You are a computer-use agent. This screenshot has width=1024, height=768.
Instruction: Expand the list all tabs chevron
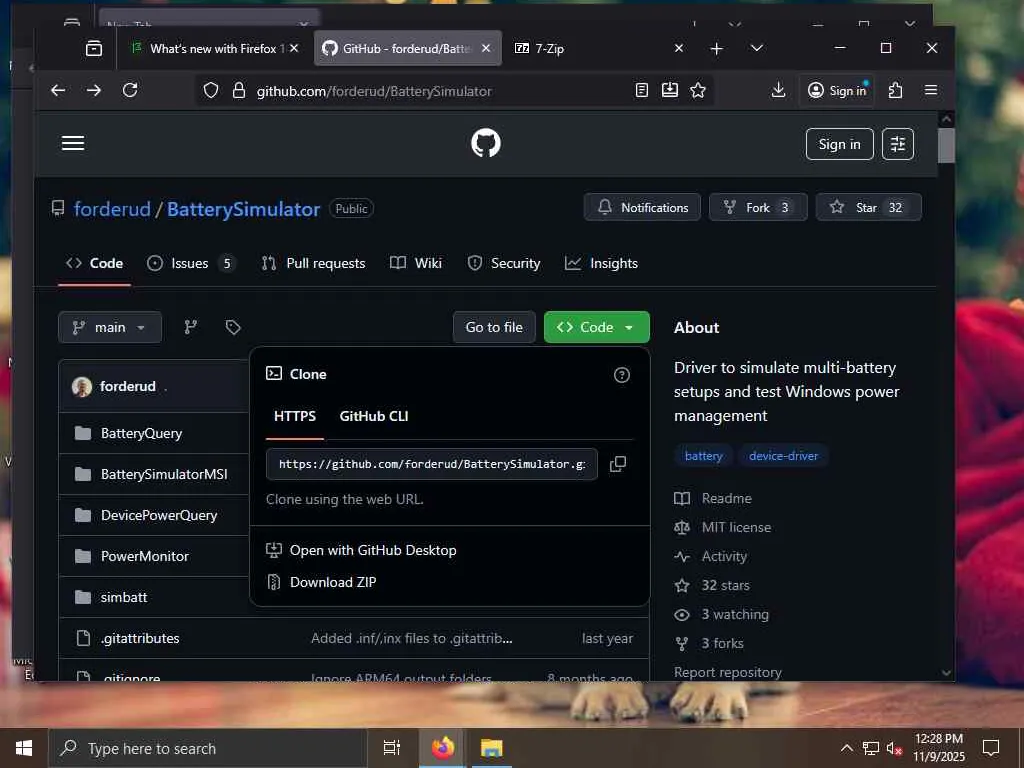(756, 48)
